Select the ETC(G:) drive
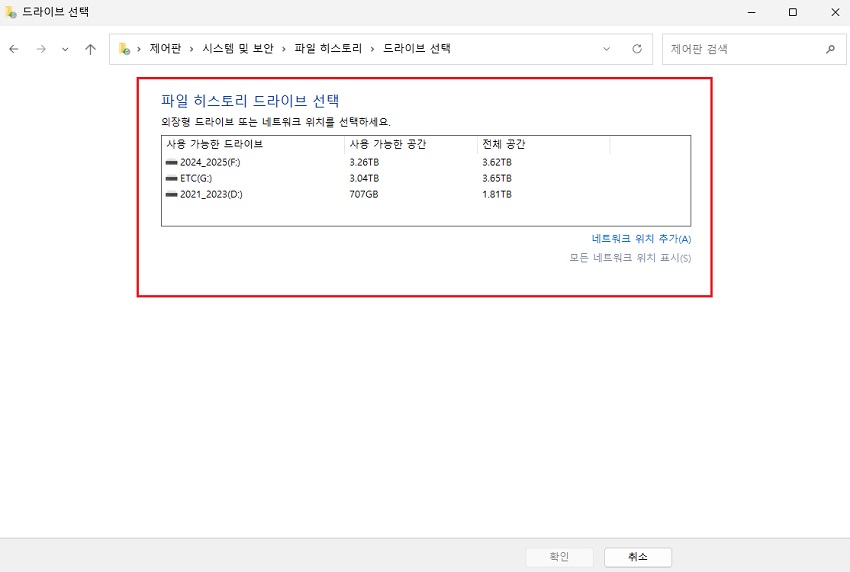This screenshot has width=850, height=572. [x=195, y=178]
